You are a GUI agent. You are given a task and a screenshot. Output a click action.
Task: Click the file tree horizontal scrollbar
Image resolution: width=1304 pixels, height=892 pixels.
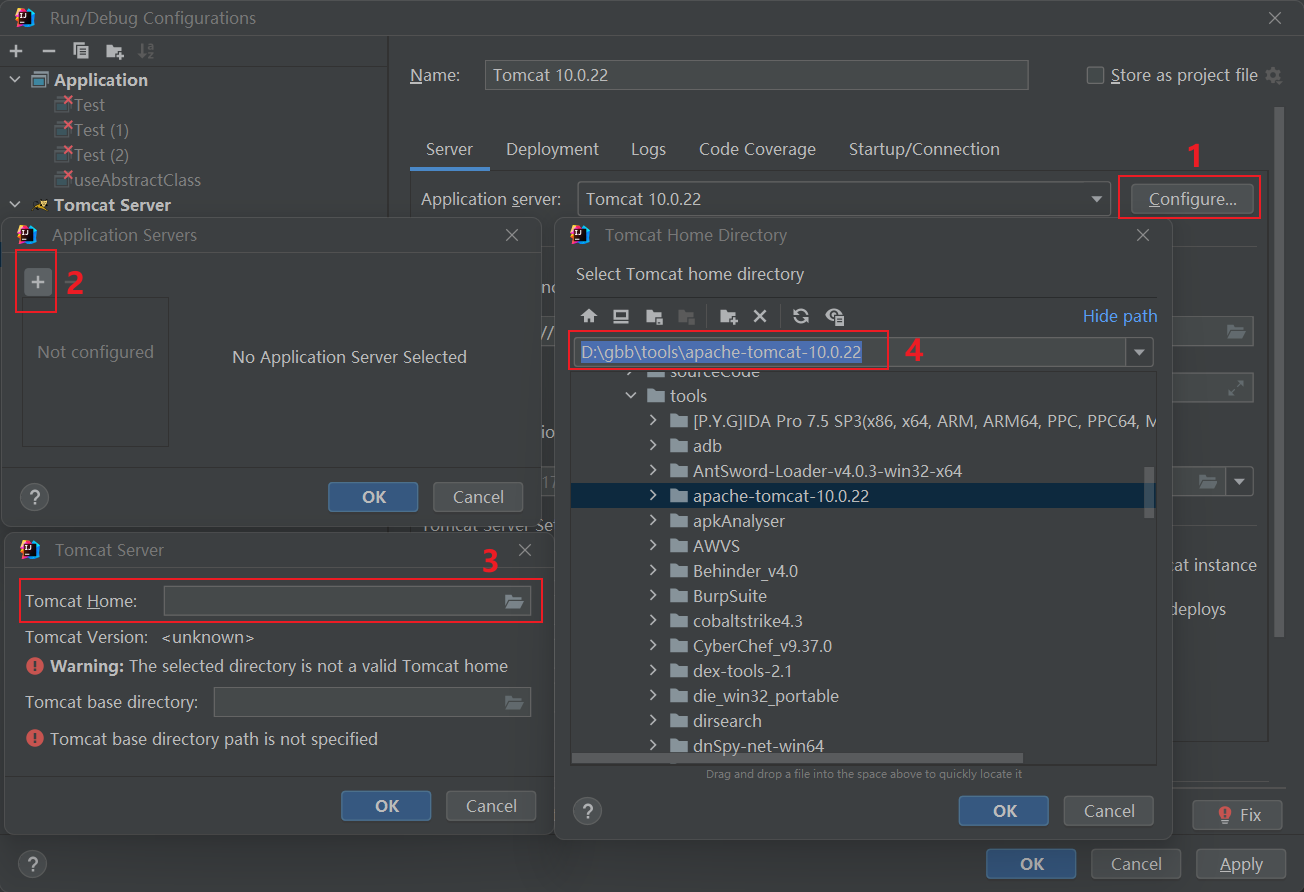797,758
